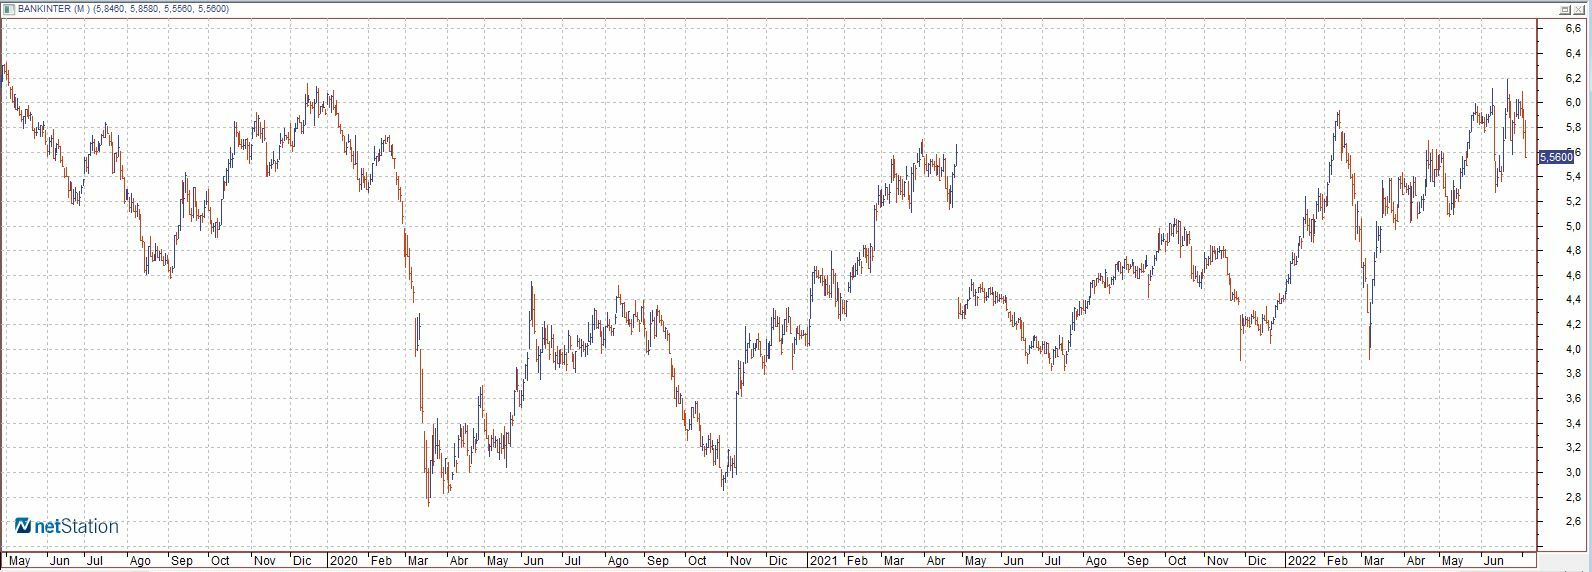This screenshot has height=572, width=1592.
Task: Click the 2,6 price level on the scale
Action: coord(1573,522)
